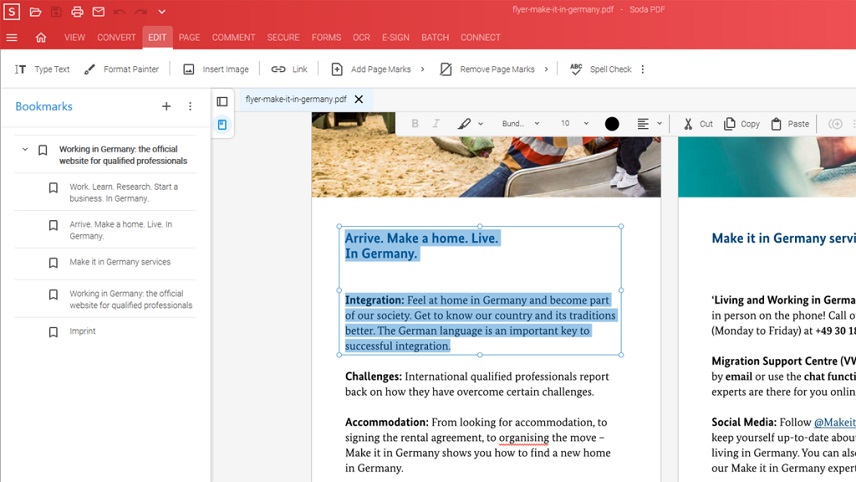The image size is (856, 482).
Task: Click Insert Image tool
Action: (x=216, y=69)
